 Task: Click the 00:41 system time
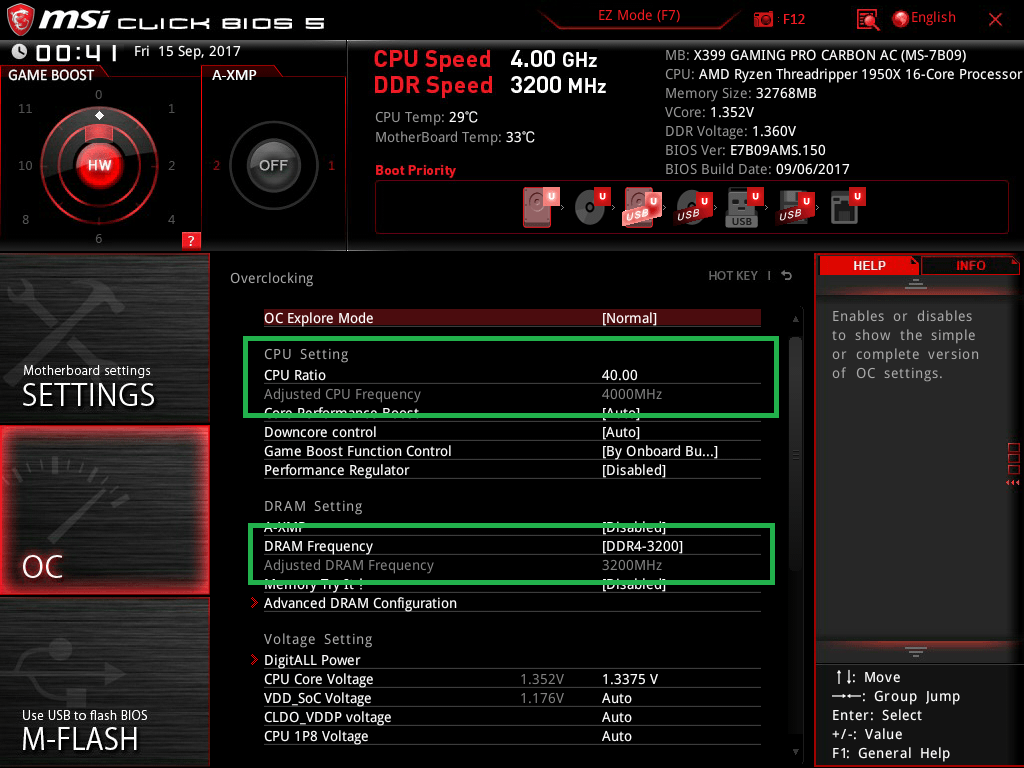click(x=76, y=52)
